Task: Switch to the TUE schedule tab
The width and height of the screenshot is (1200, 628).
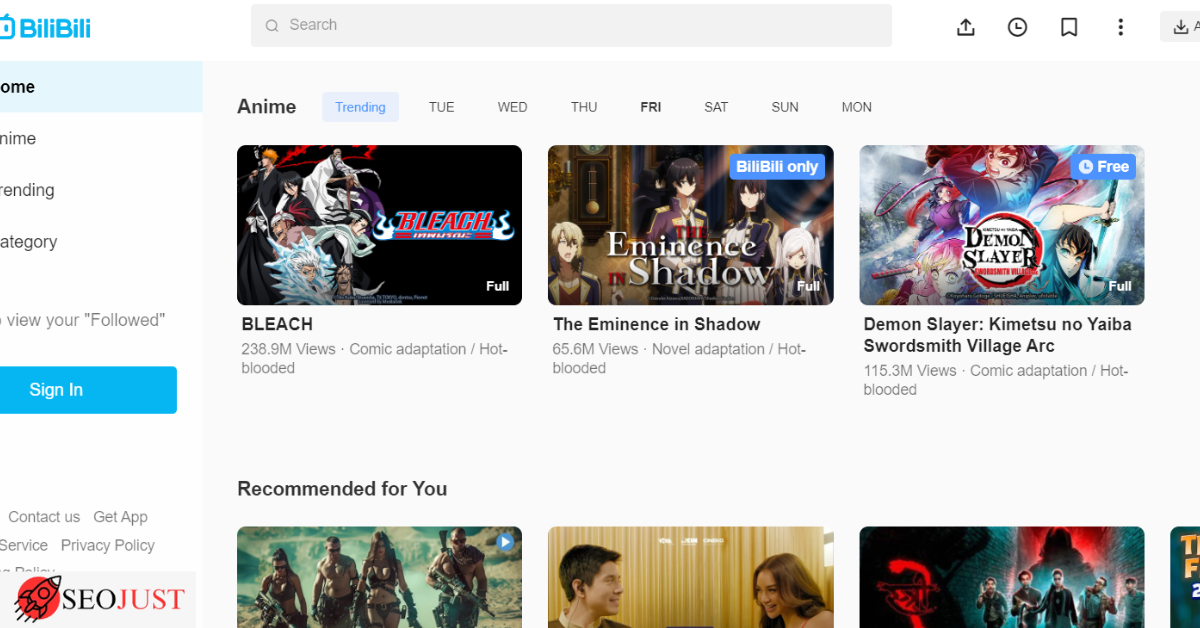Action: point(441,107)
